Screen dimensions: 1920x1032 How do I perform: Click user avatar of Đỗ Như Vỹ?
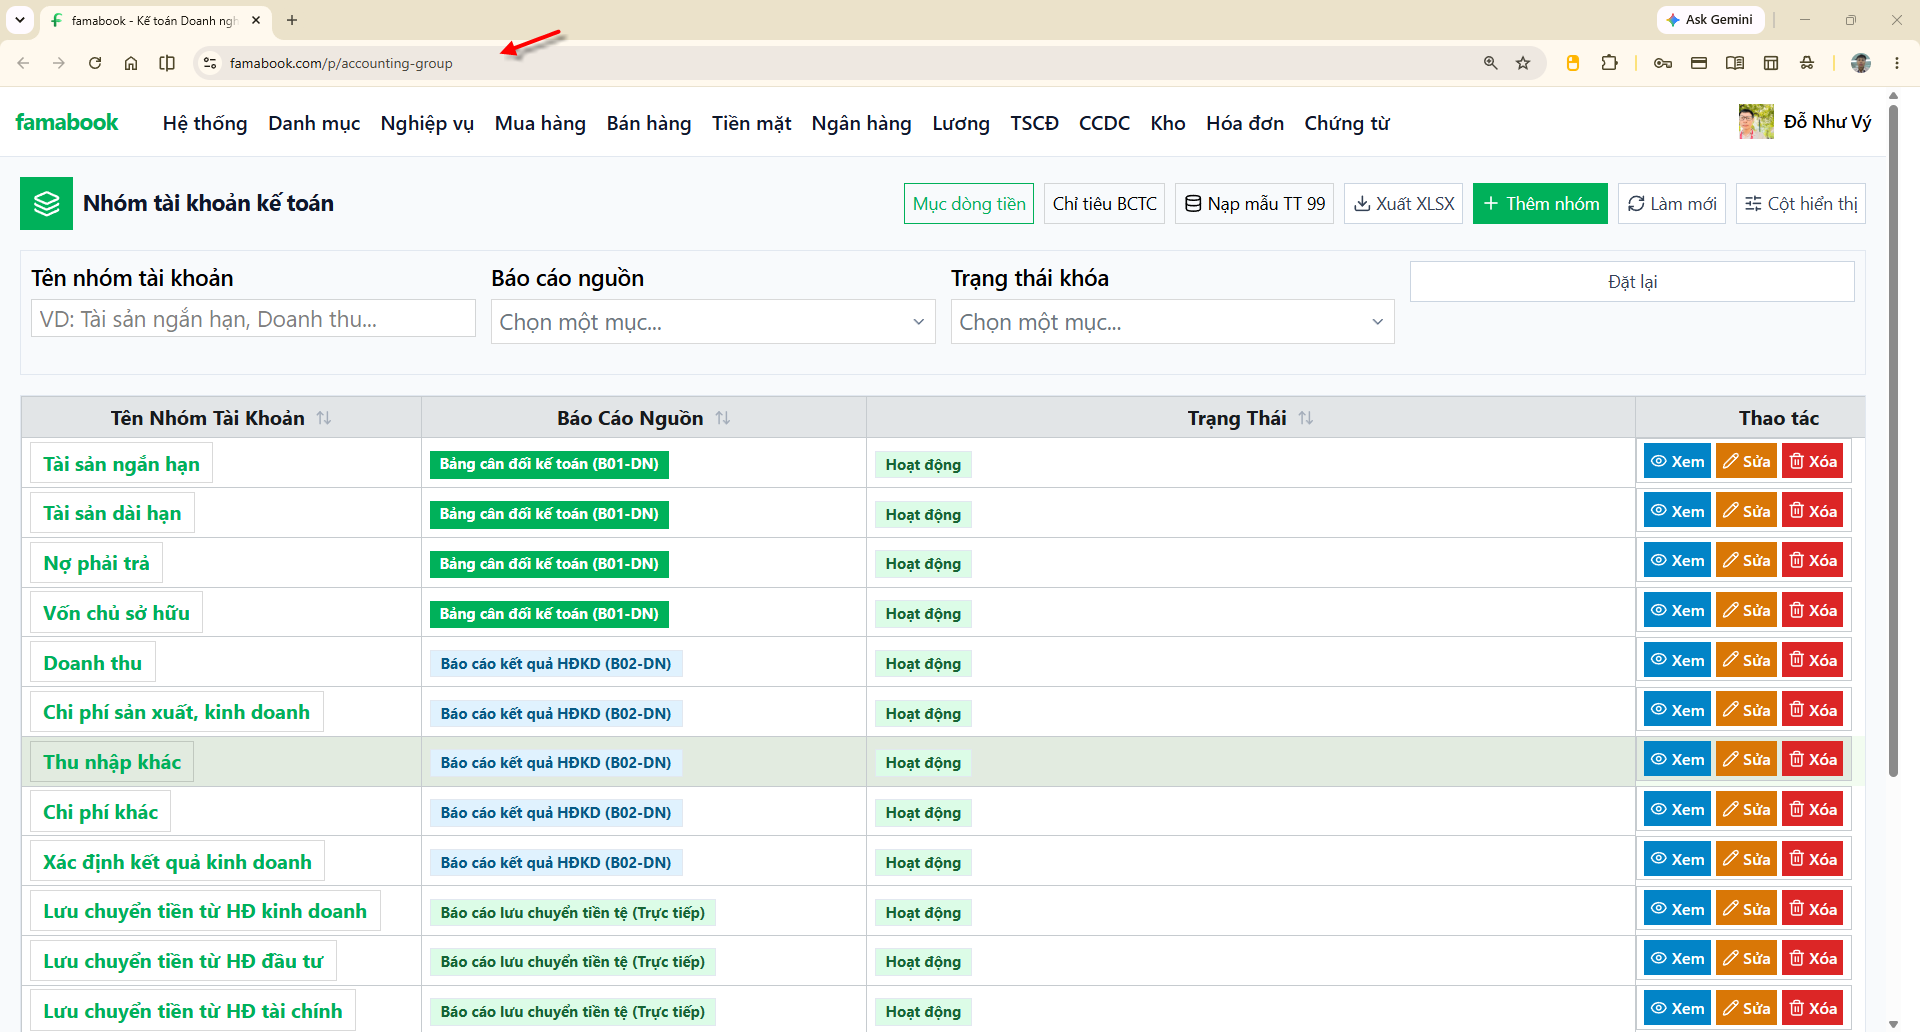(1756, 122)
